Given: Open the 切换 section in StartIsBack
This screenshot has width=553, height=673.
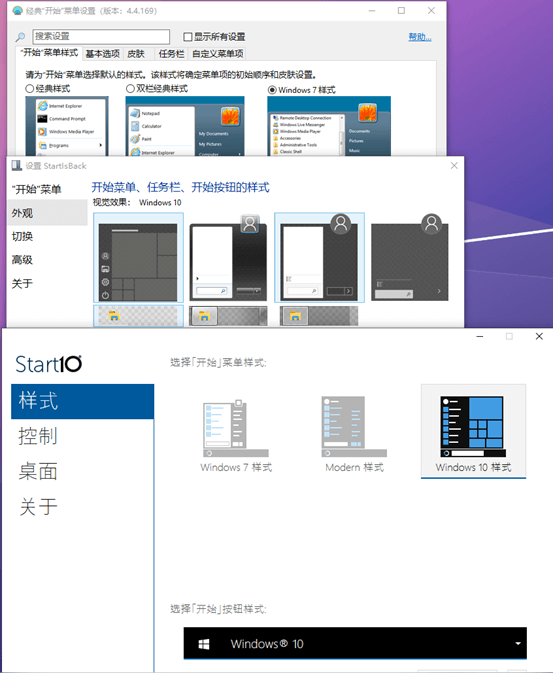Looking at the screenshot, I should (x=47, y=236).
